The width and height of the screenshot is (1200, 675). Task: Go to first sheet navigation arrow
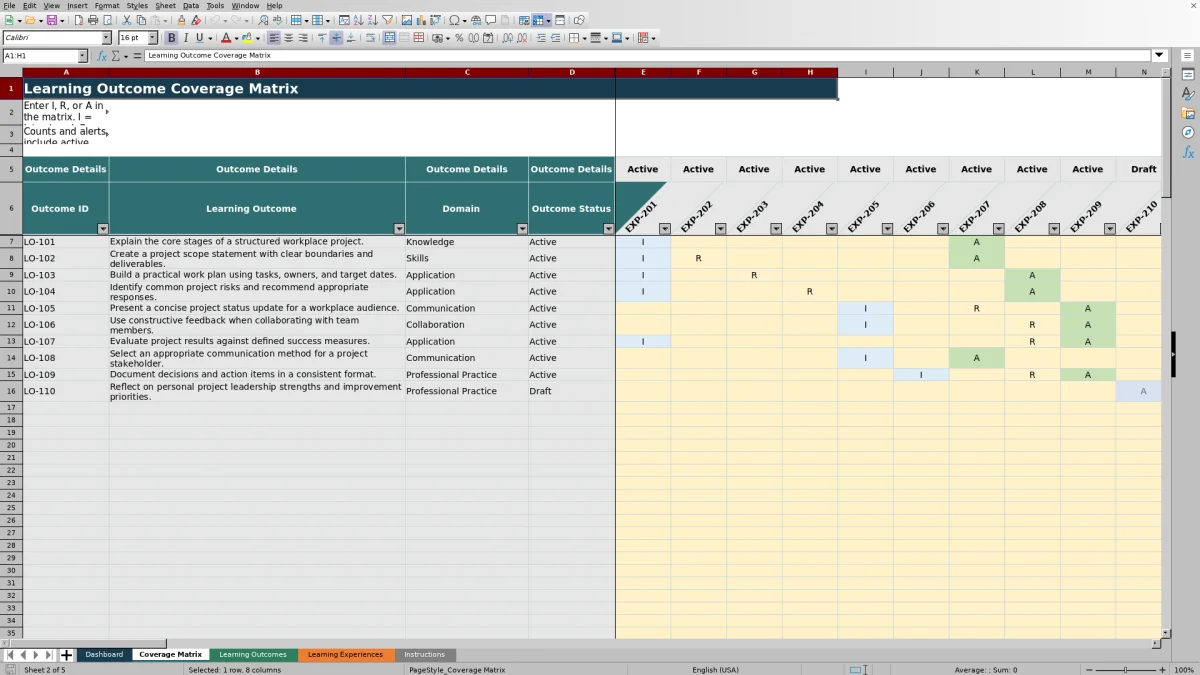point(10,655)
